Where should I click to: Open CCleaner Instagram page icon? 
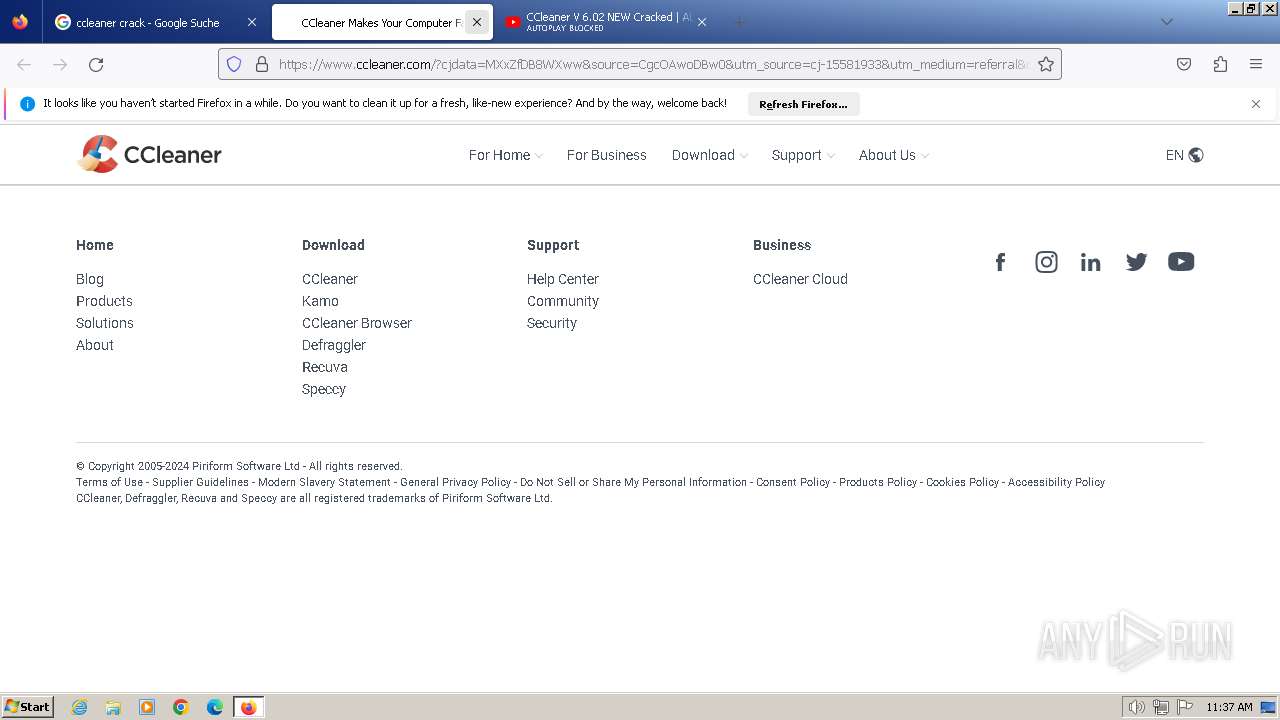pyautogui.click(x=1046, y=262)
